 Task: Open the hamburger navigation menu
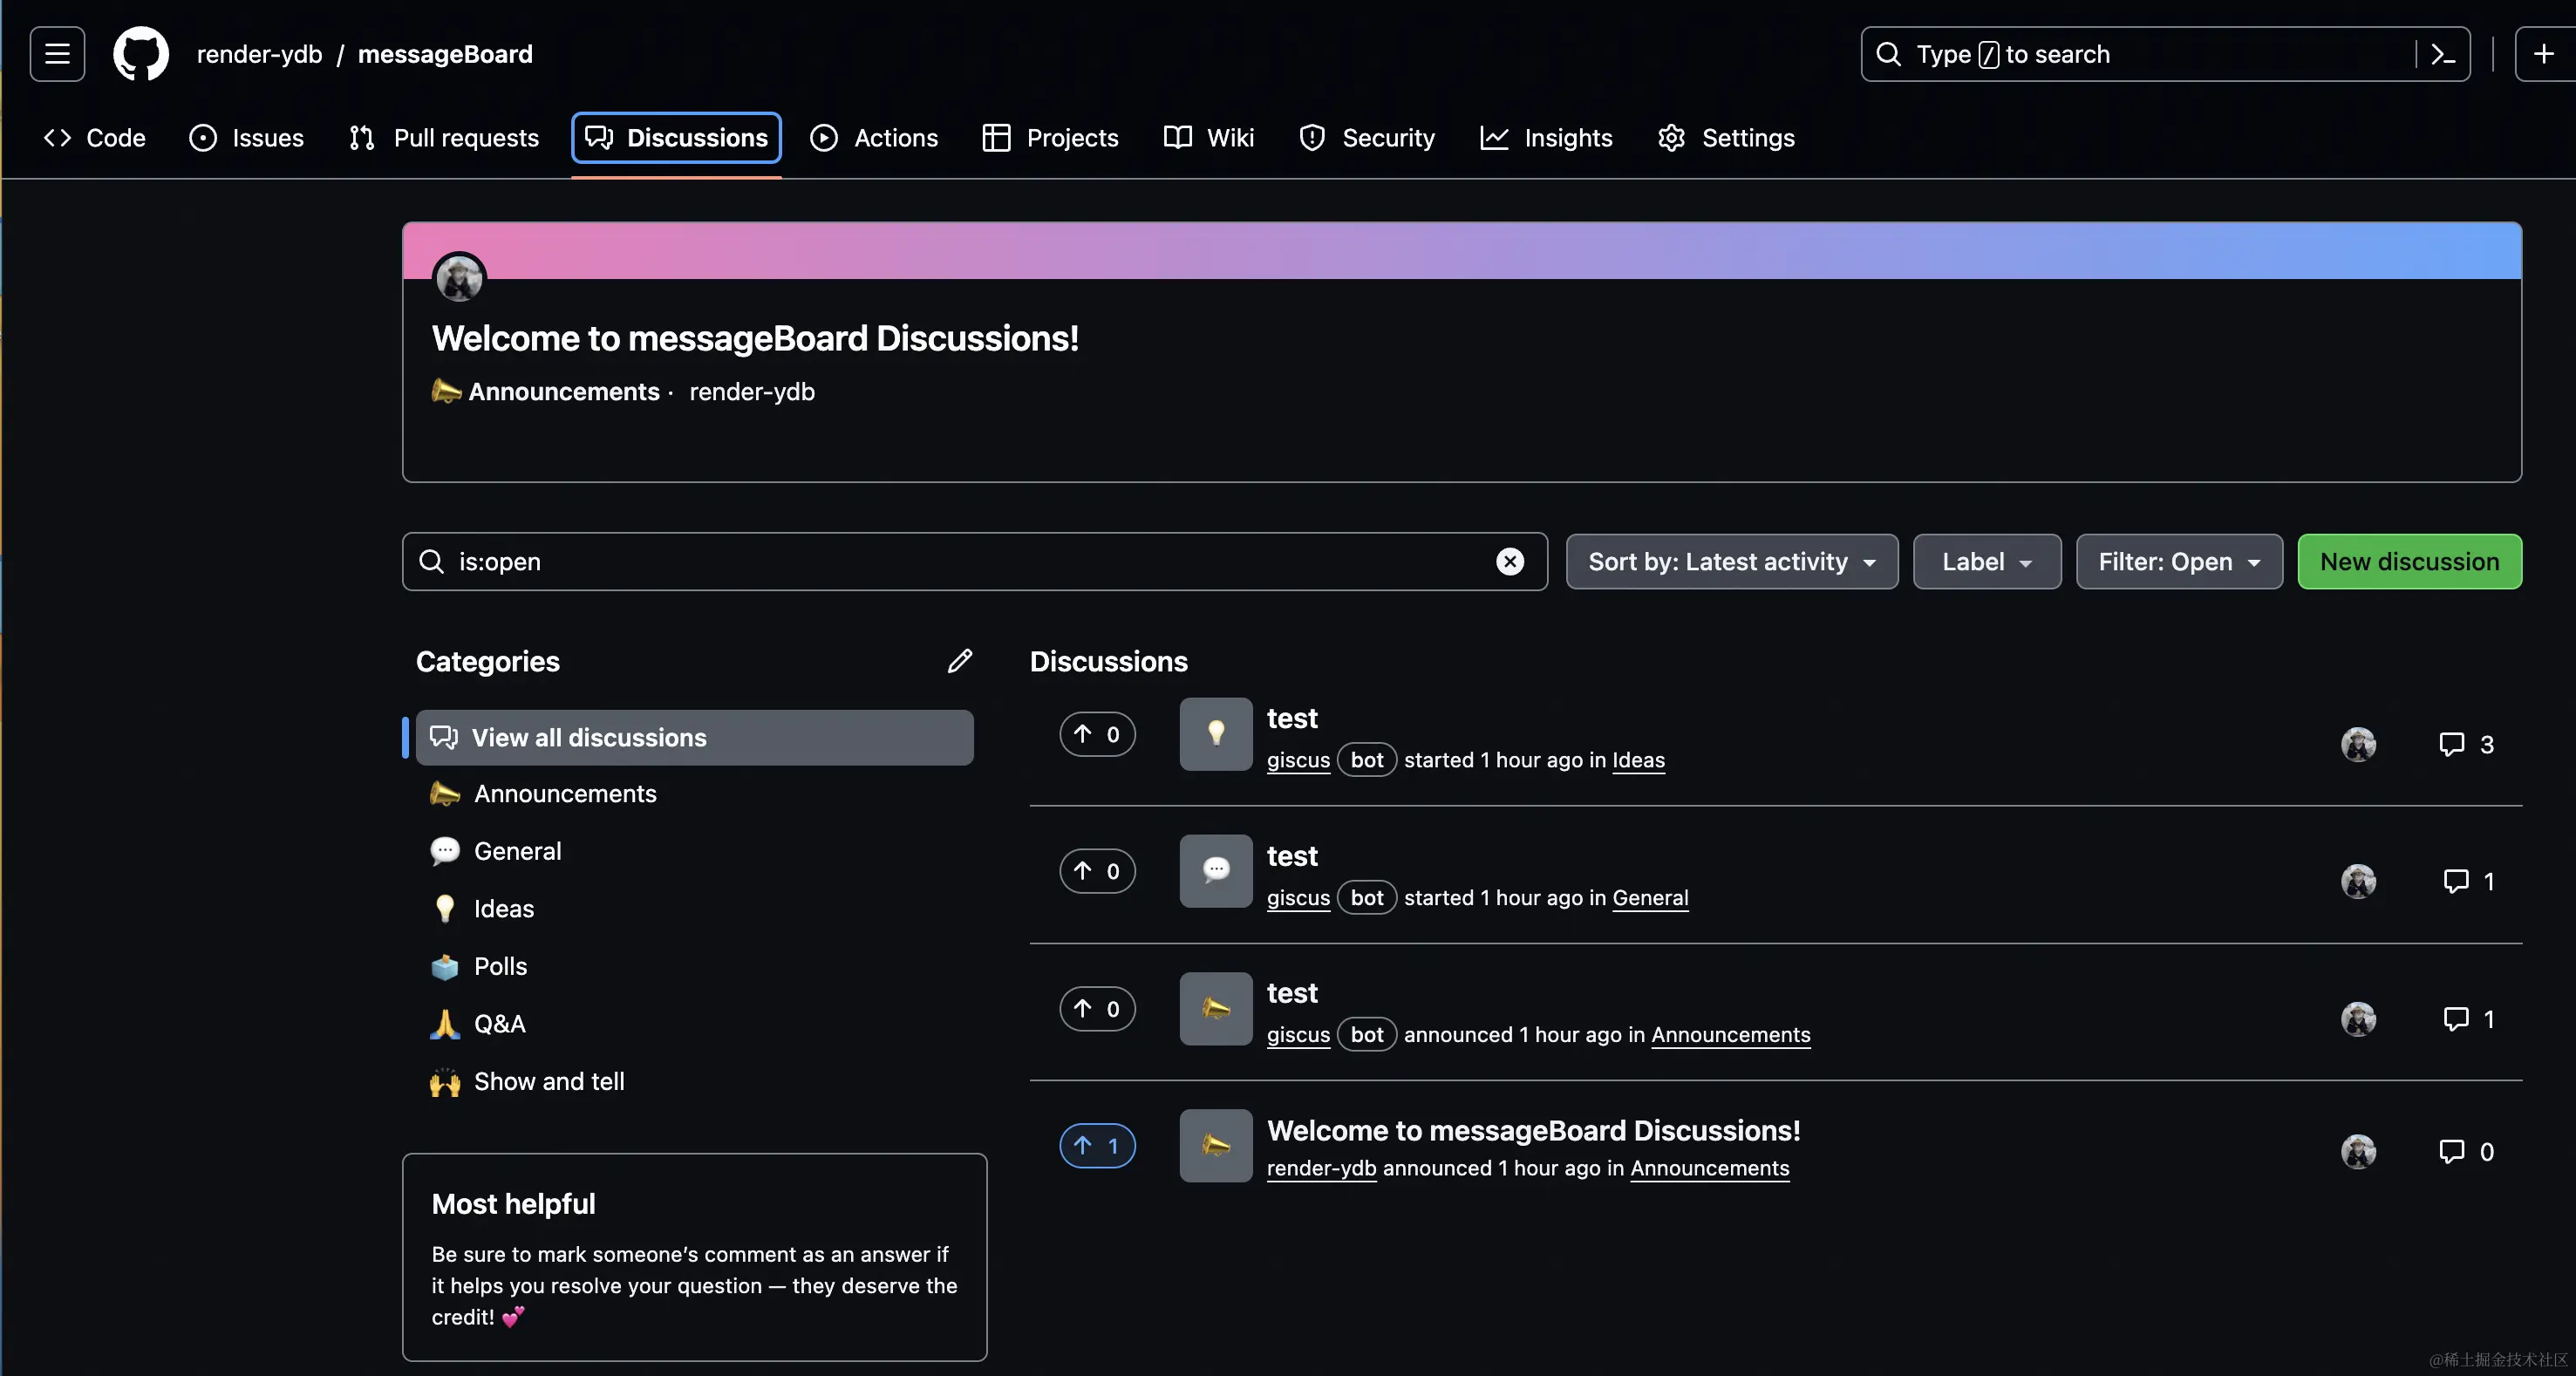pyautogui.click(x=57, y=54)
